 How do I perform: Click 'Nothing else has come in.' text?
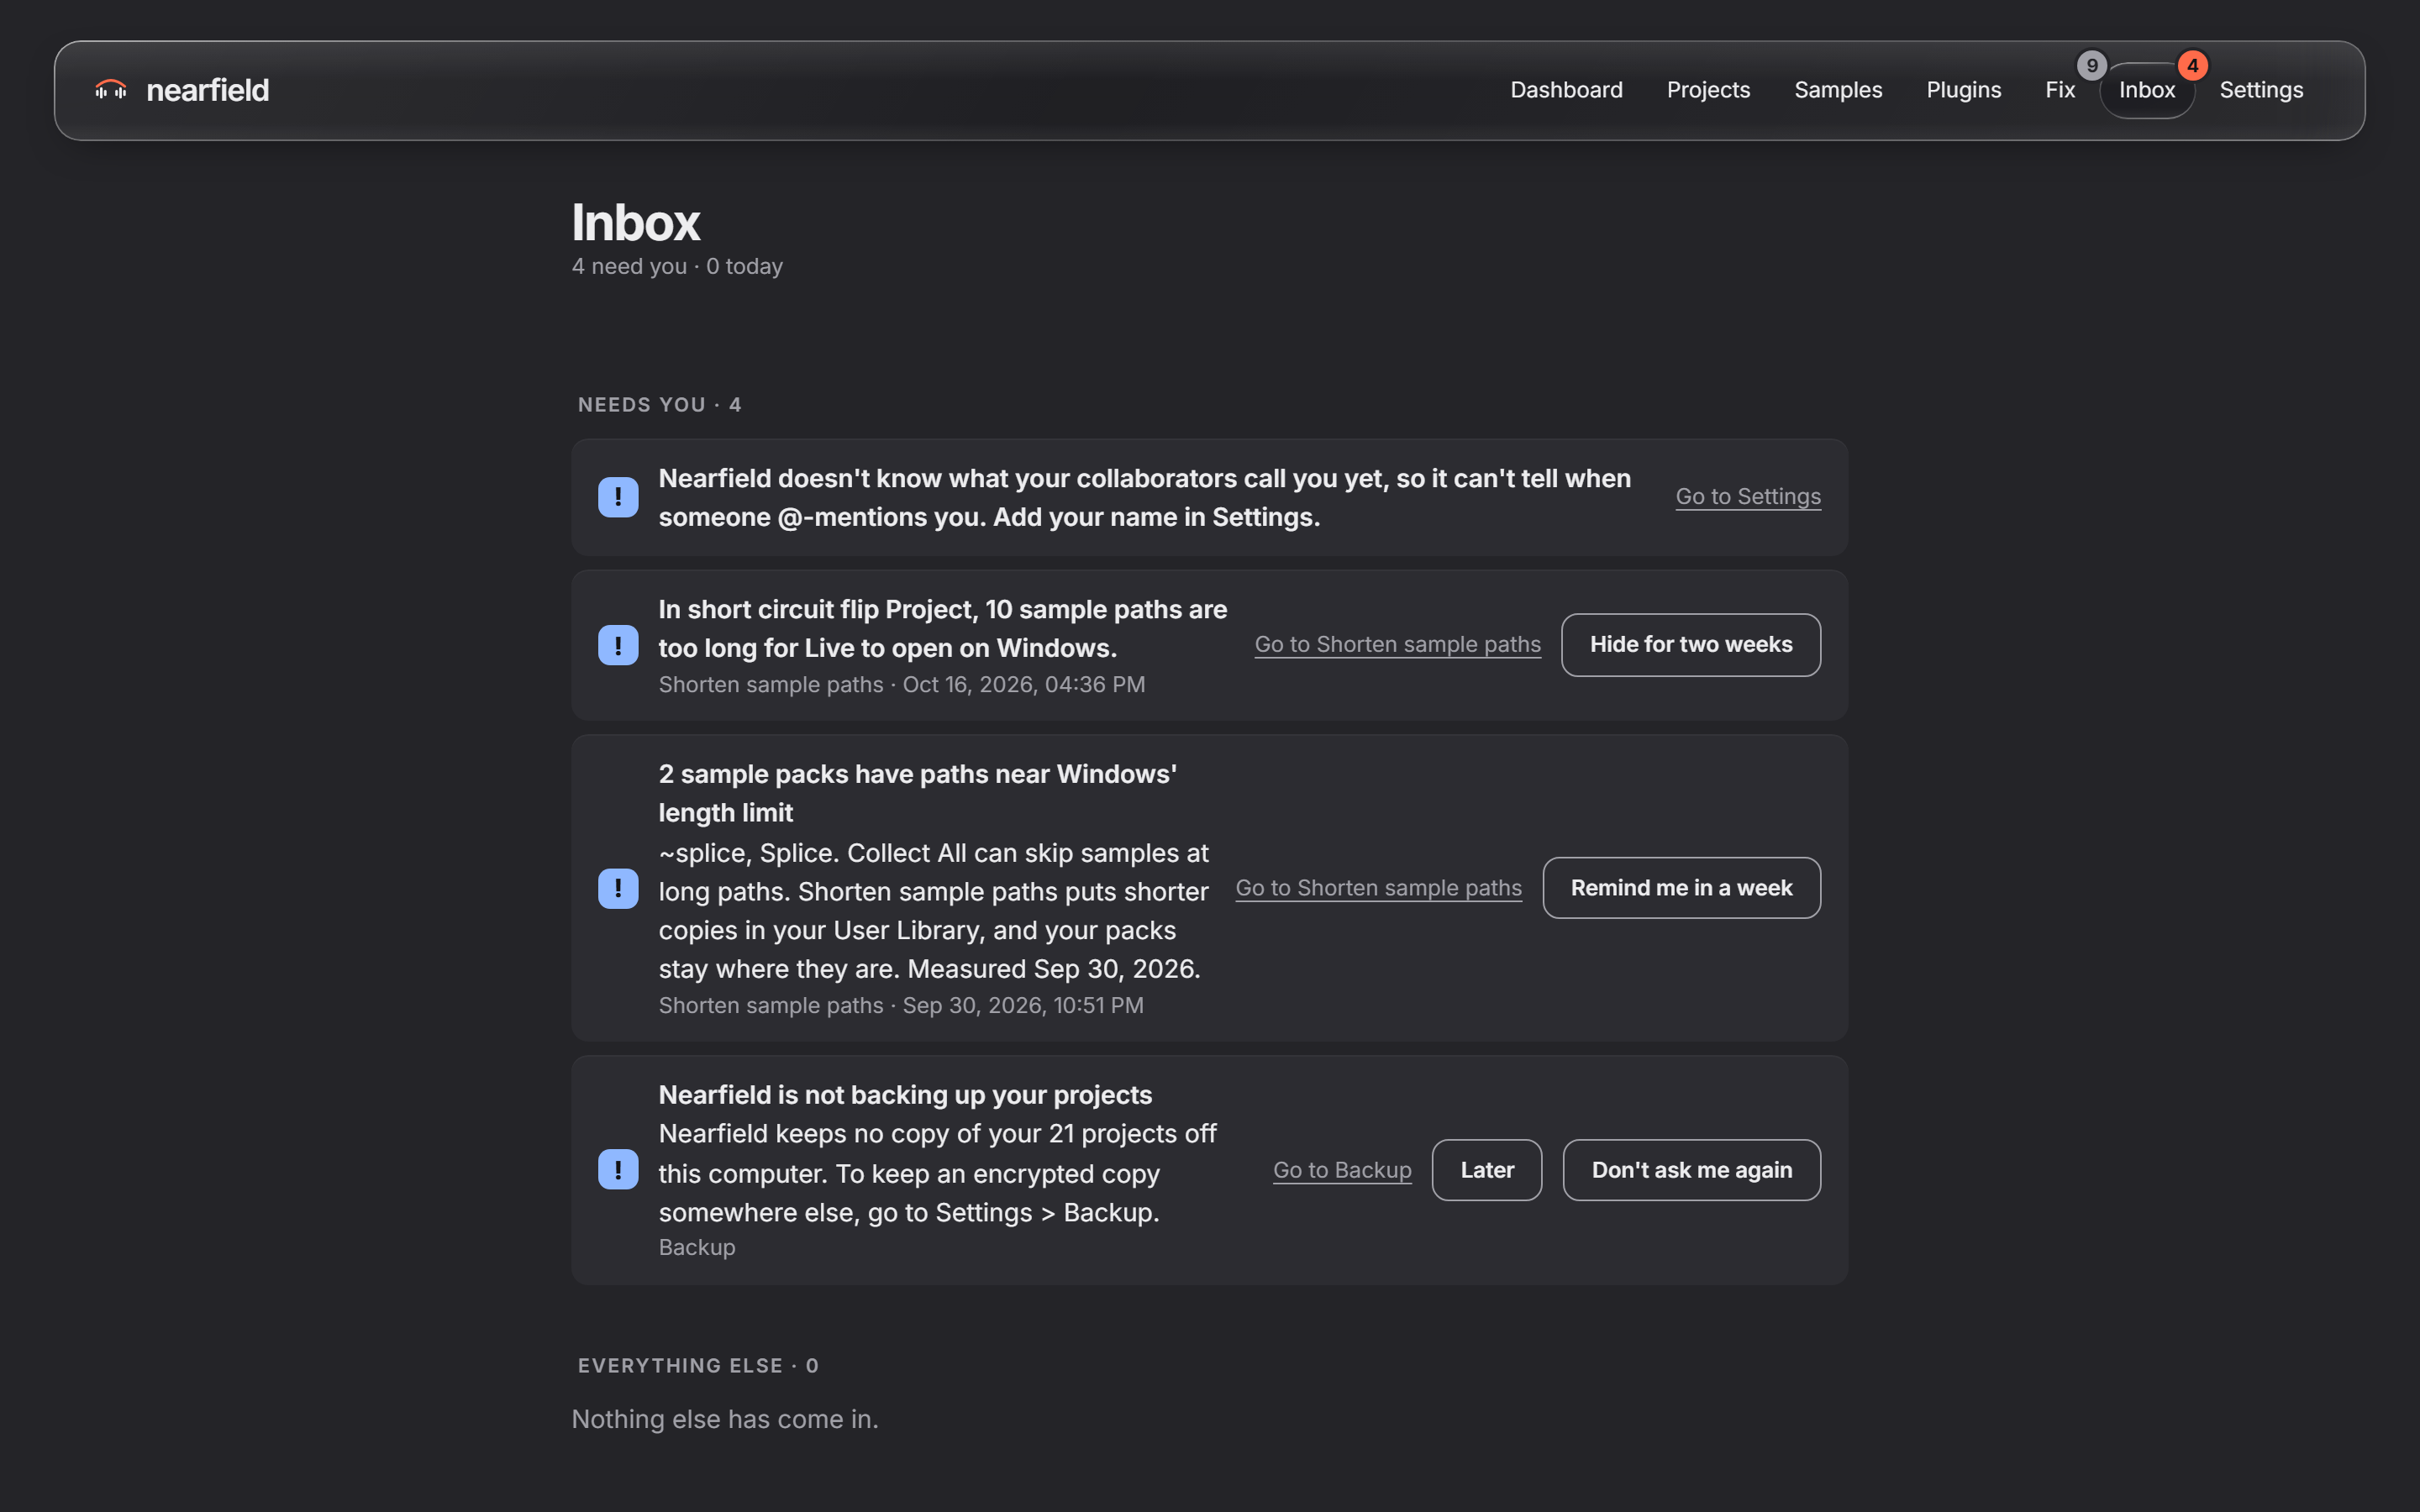tap(725, 1419)
